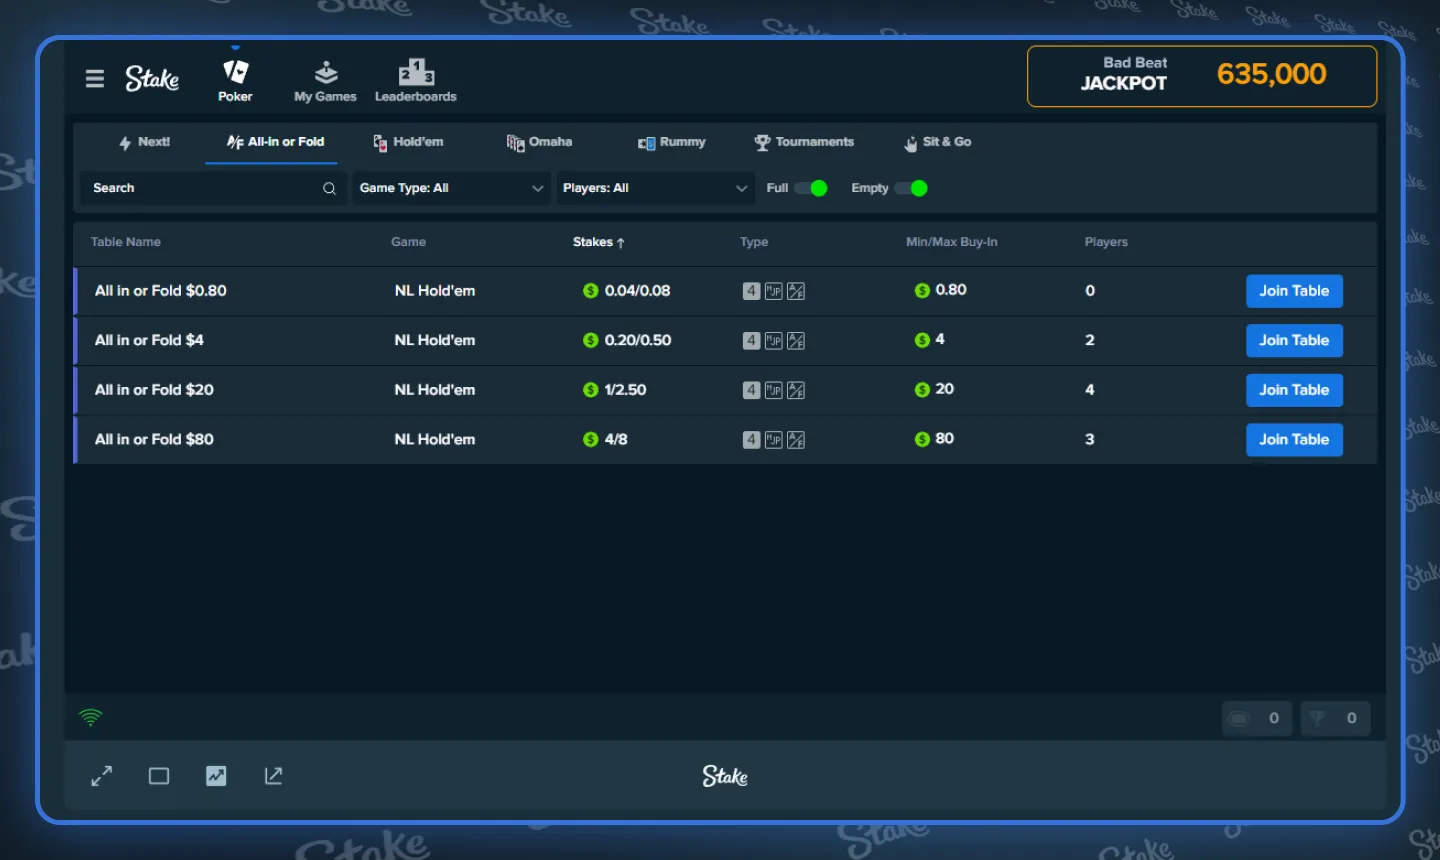Select the All-In or Fold tab
Screen dimensions: 1440x860
275,142
